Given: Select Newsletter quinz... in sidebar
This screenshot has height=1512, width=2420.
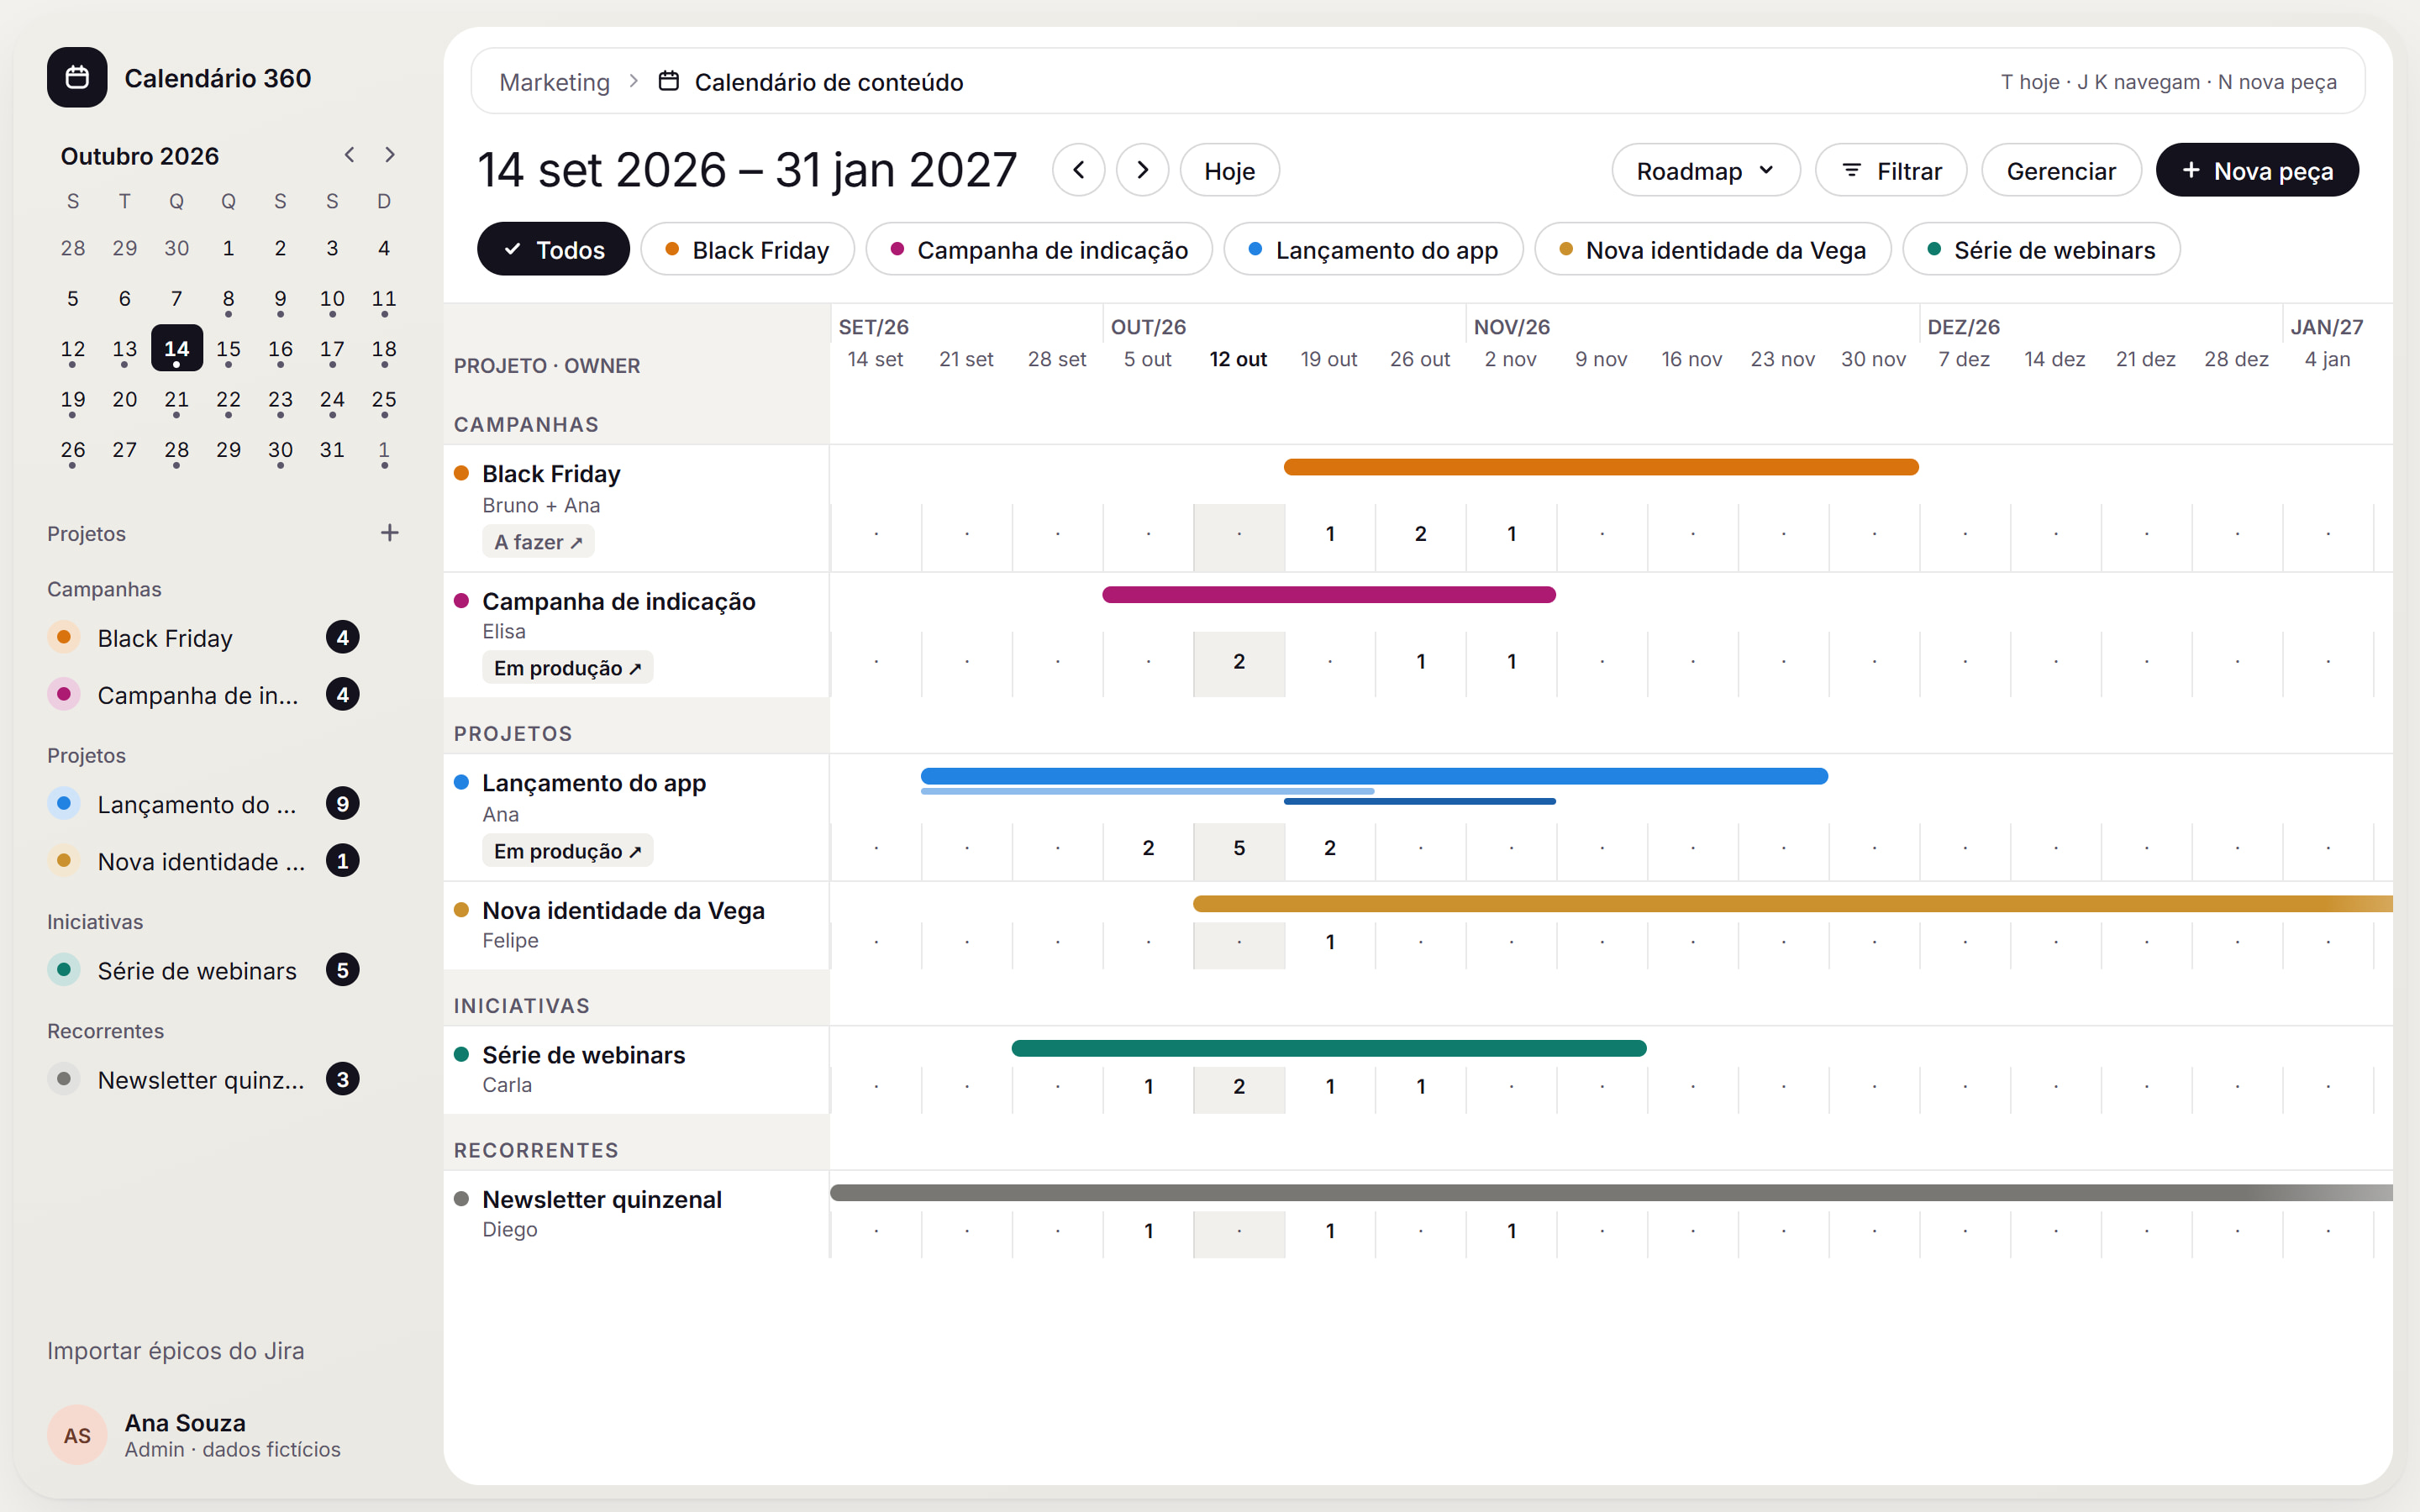Looking at the screenshot, I should coord(204,1080).
